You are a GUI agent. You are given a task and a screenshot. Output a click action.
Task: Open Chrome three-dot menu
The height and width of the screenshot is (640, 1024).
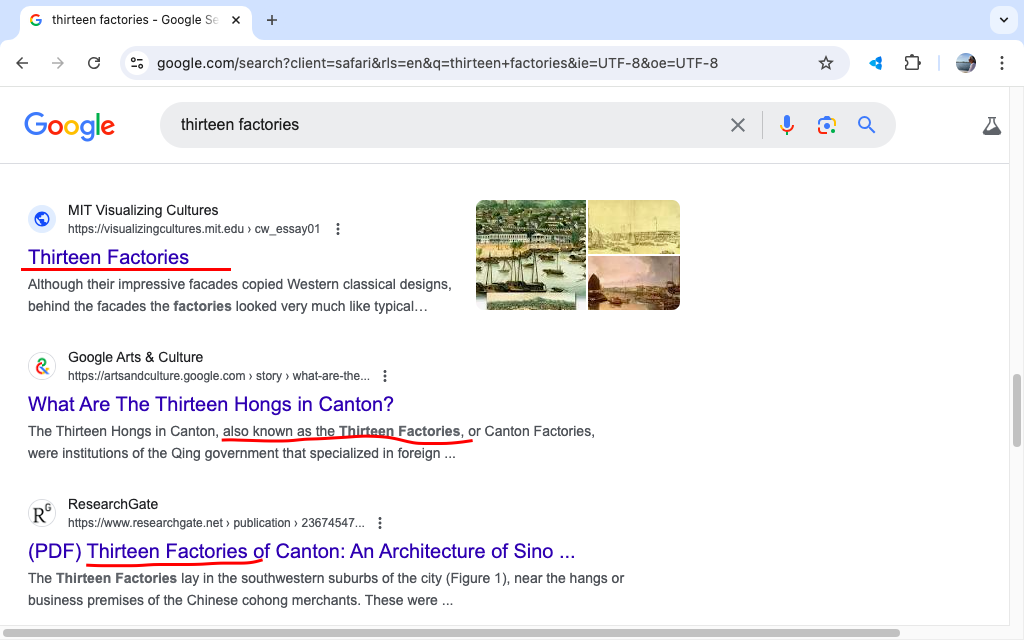[x=1001, y=63]
